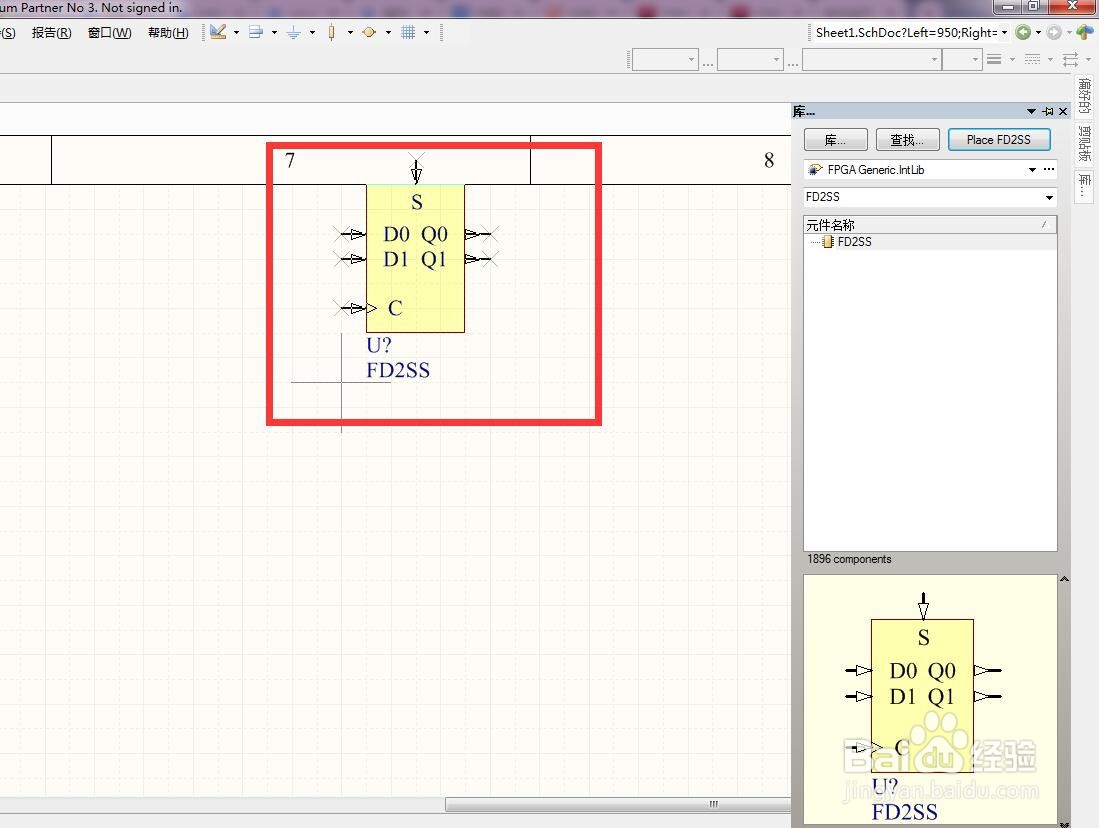Click the 库... libraries button
Viewport: 1099px width, 828px height.
(835, 140)
